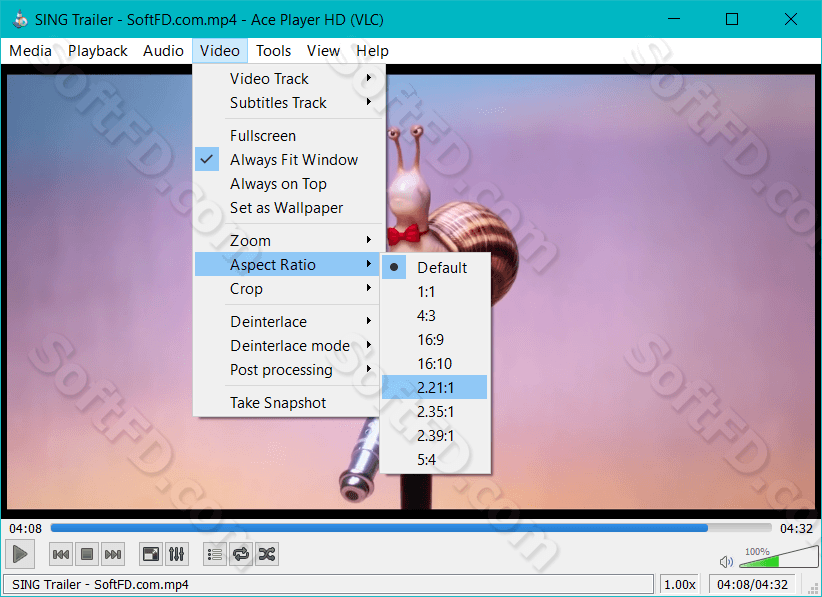Screen dimensions: 822x597
Task: Click the Ace Player cone title icon
Action: [20, 20]
